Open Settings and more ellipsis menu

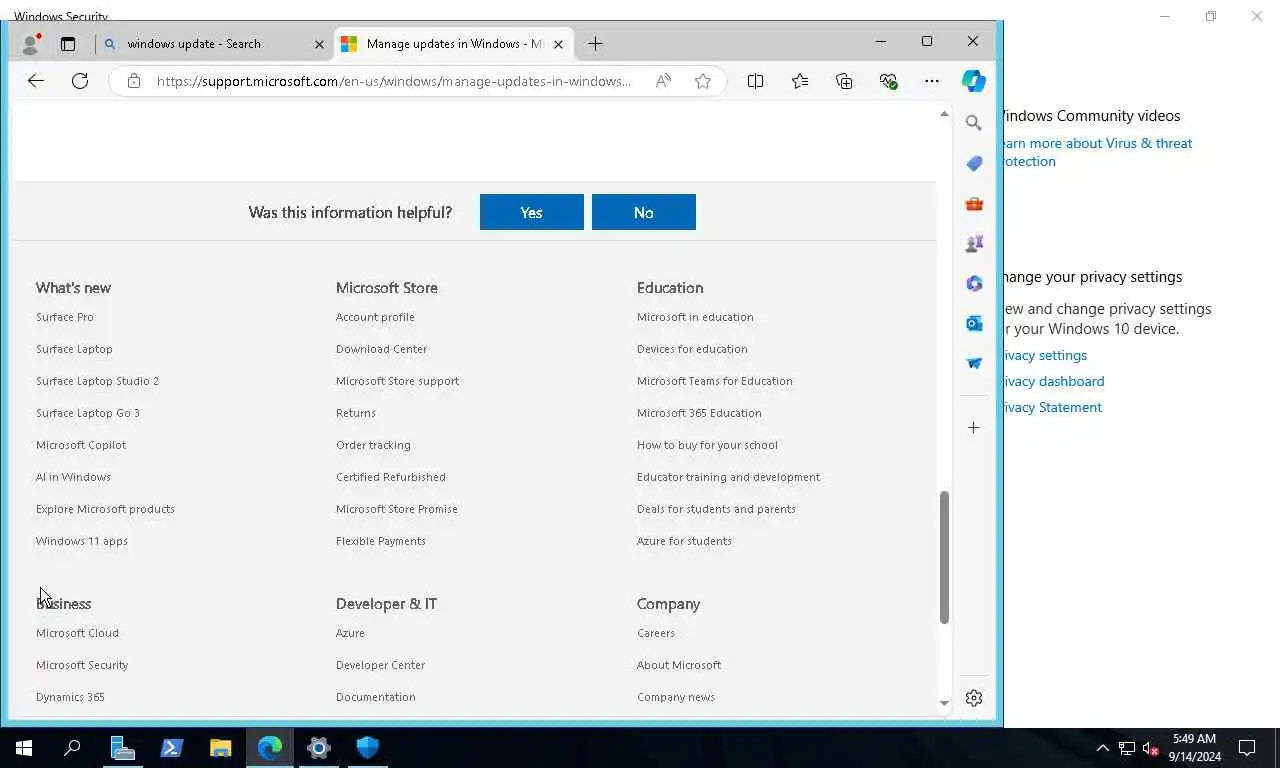click(x=932, y=81)
